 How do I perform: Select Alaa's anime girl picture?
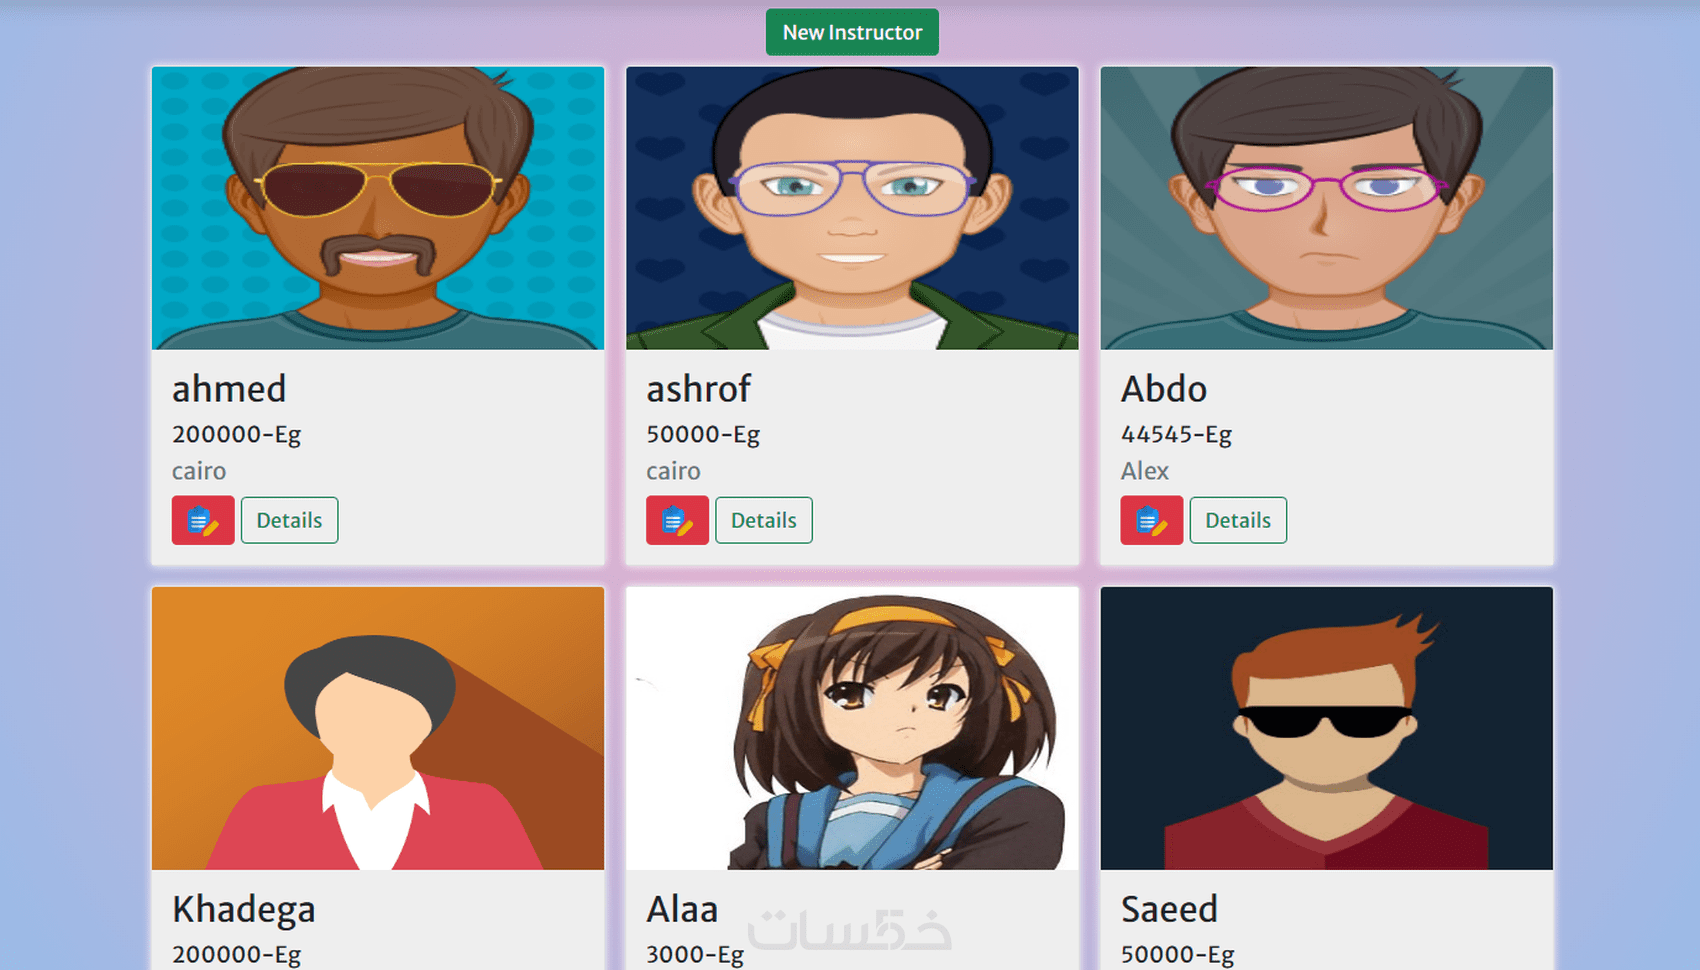tap(852, 728)
